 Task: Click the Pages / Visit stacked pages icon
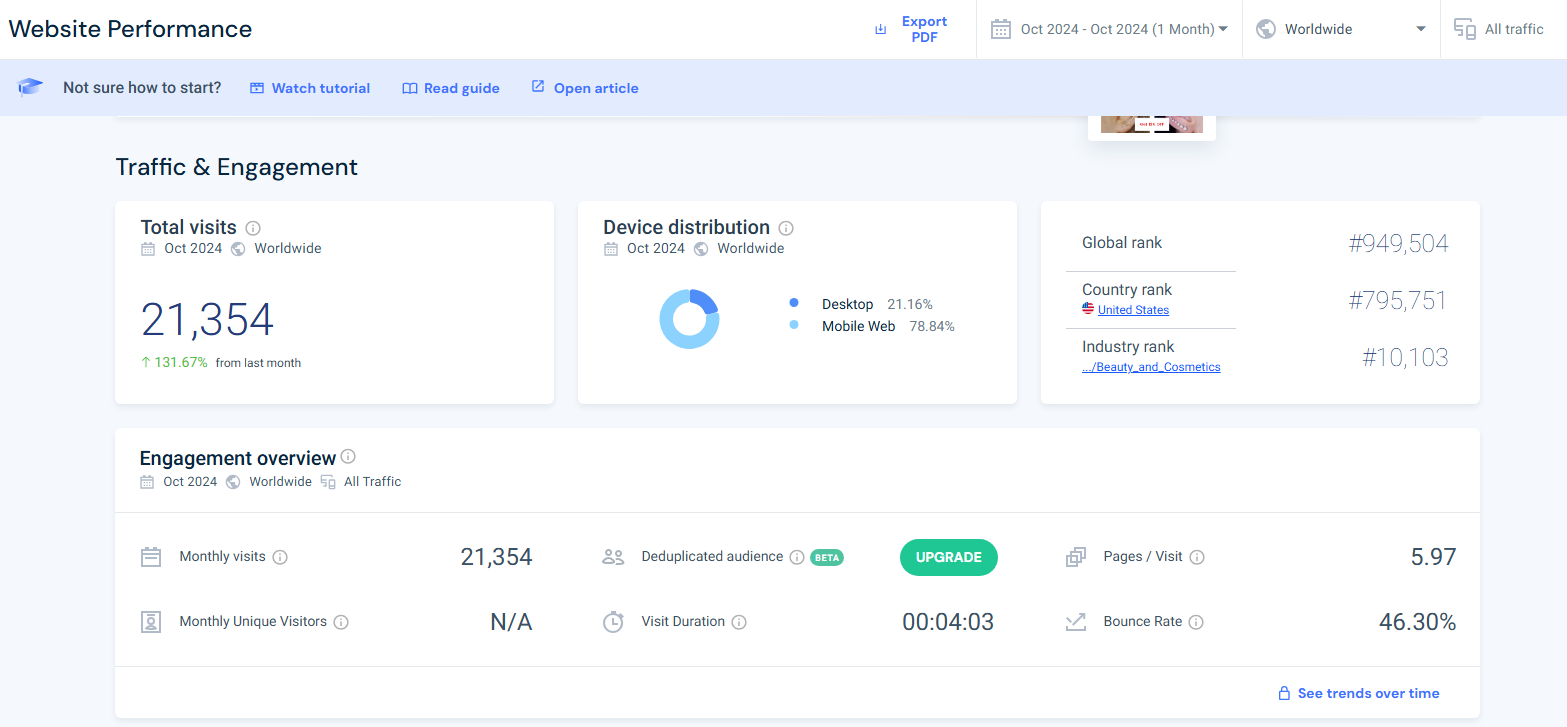pyautogui.click(x=1076, y=557)
